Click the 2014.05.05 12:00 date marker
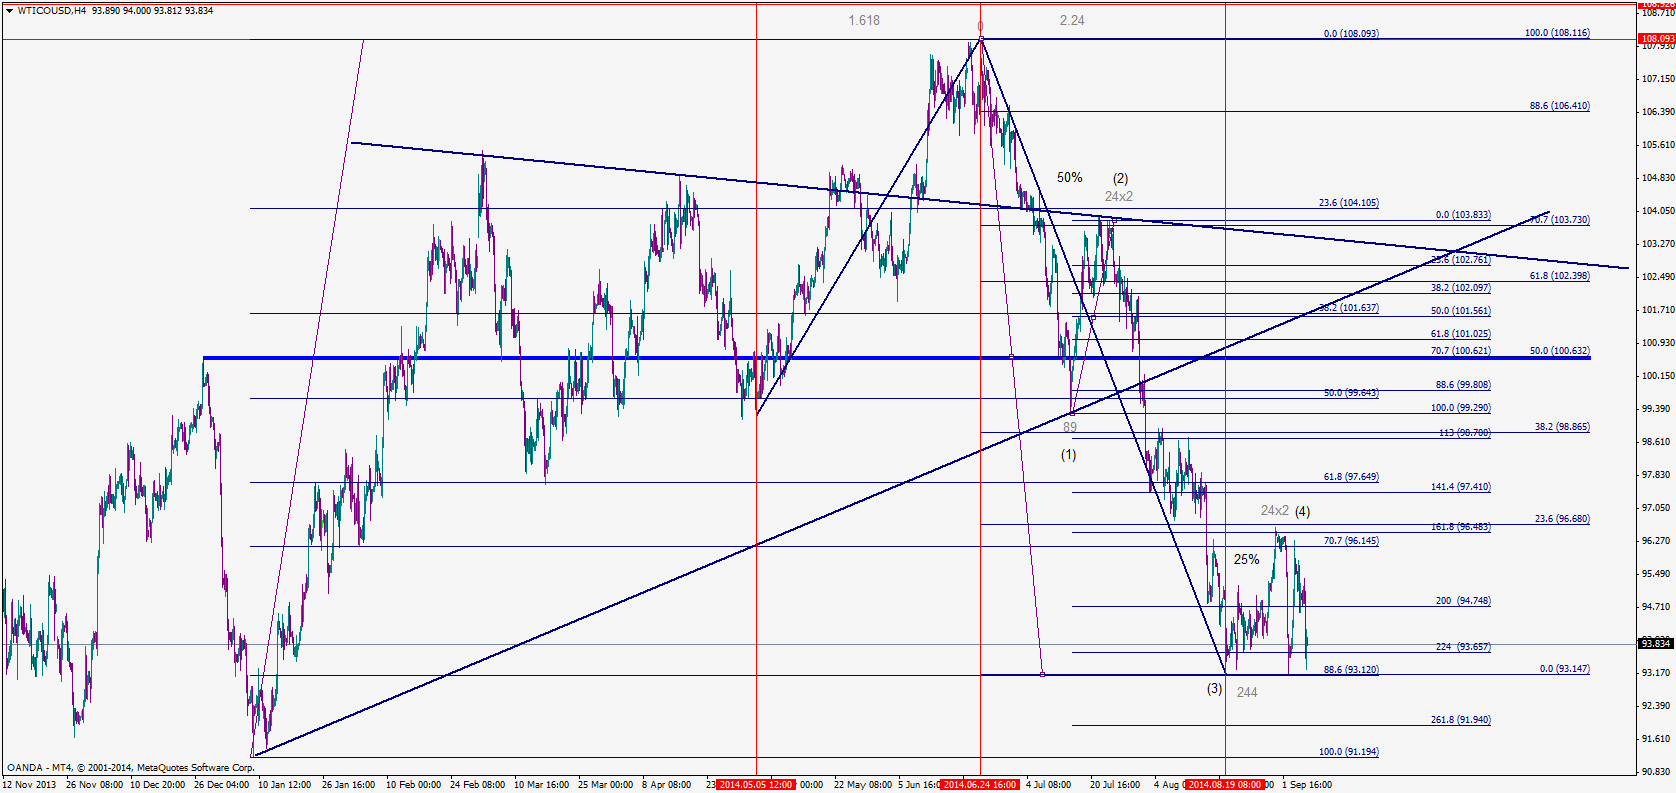 [756, 785]
